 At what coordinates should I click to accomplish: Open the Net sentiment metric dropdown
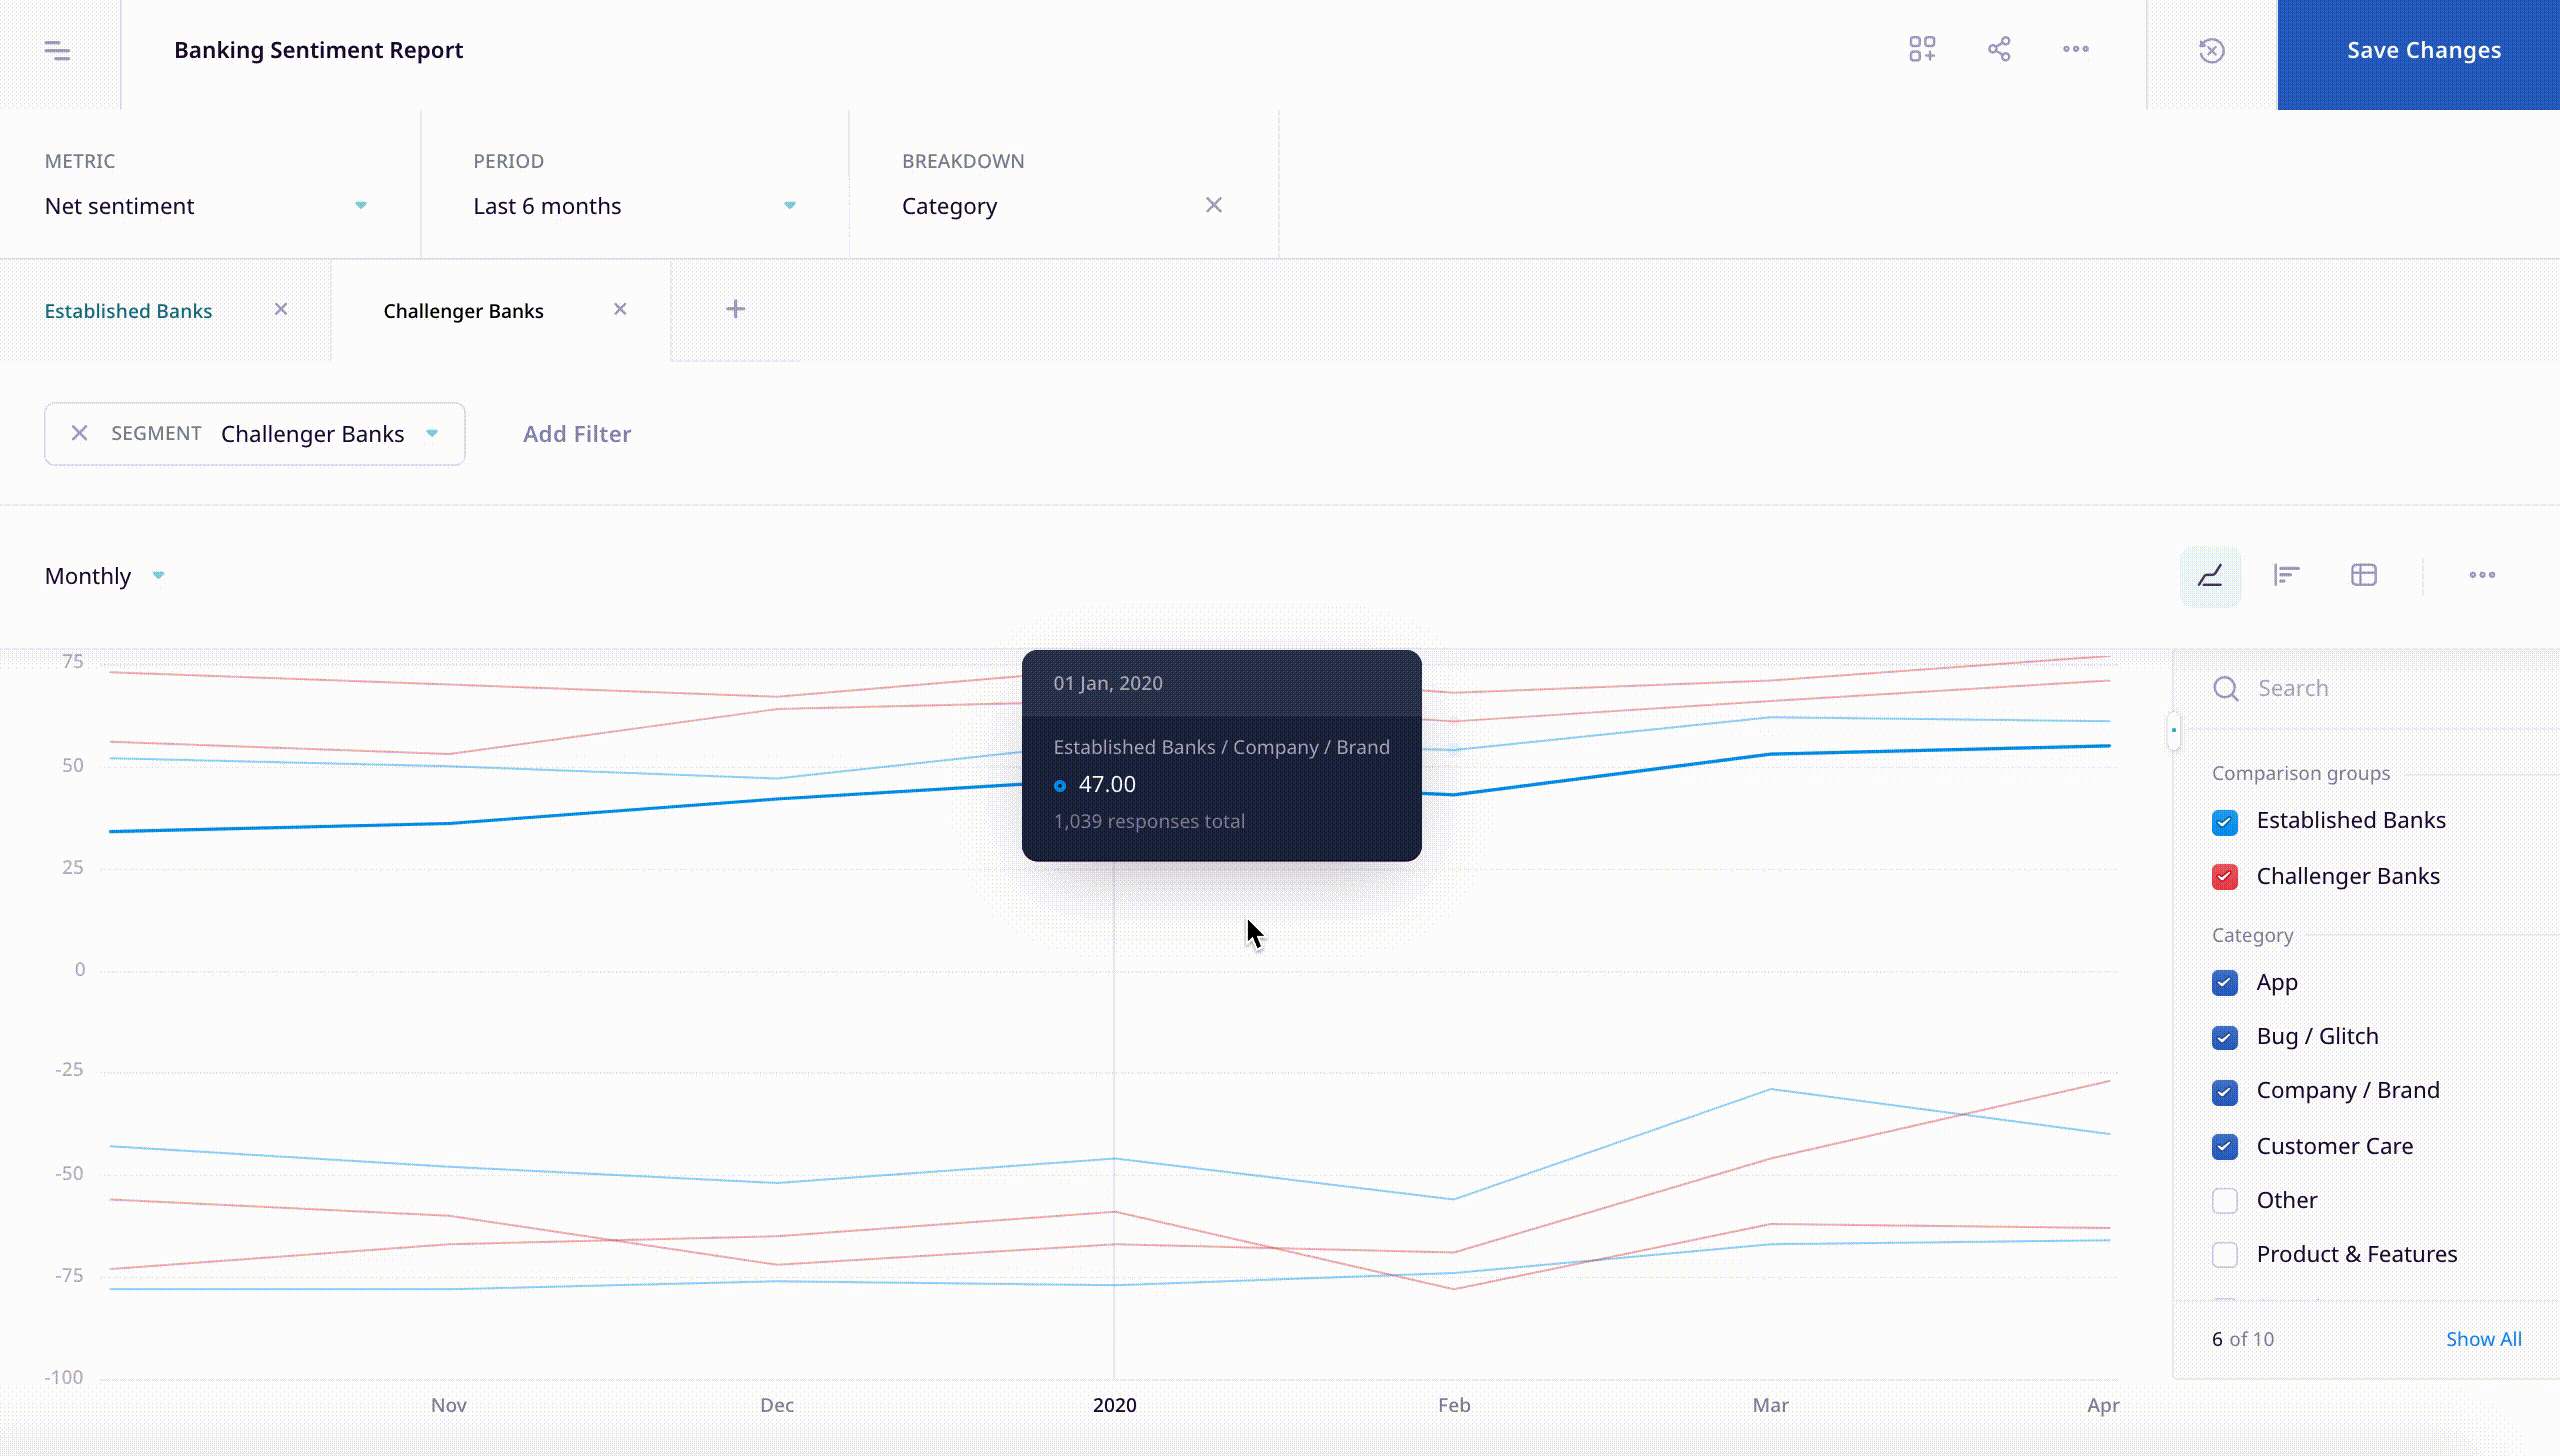206,206
